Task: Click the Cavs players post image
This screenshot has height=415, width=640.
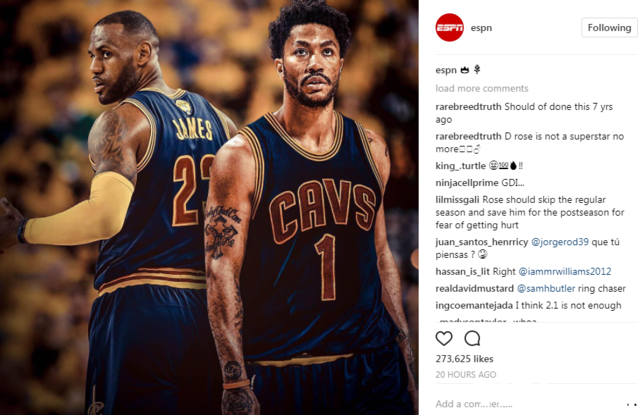Action: (209, 207)
